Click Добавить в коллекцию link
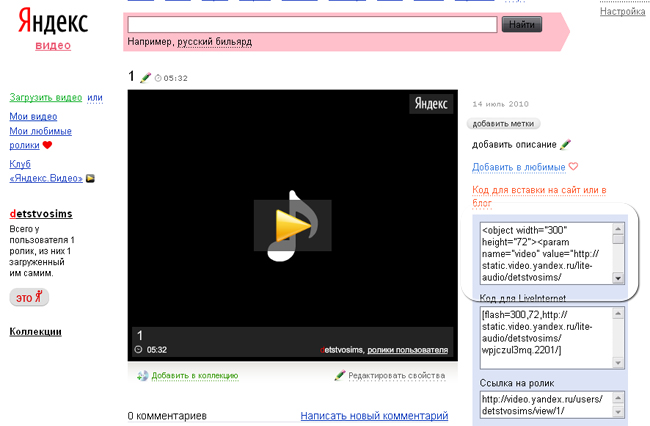 (x=195, y=376)
